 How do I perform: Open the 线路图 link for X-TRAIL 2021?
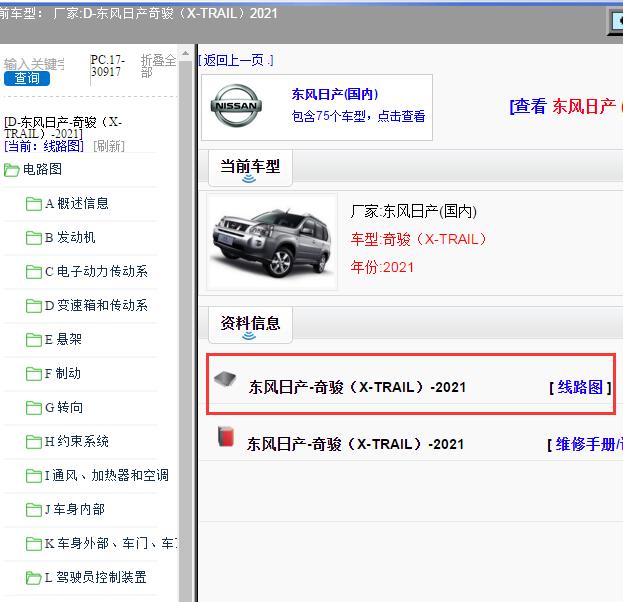click(580, 387)
